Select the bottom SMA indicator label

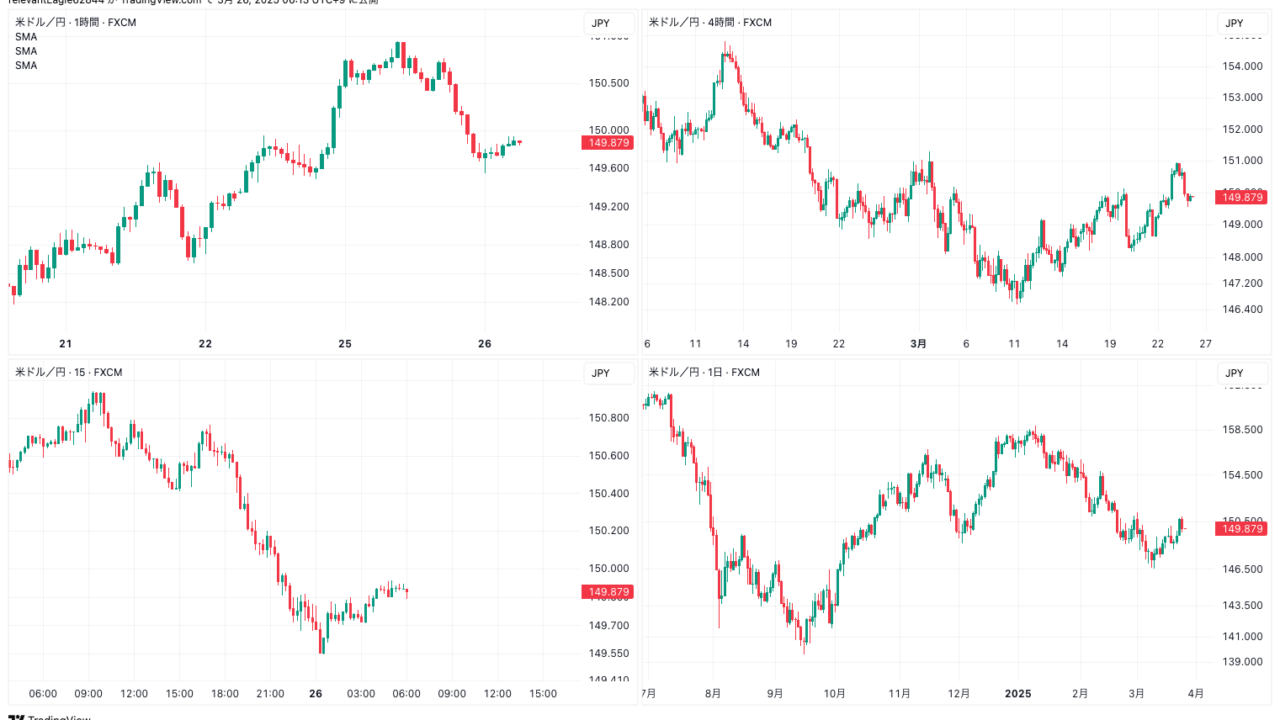(26, 65)
